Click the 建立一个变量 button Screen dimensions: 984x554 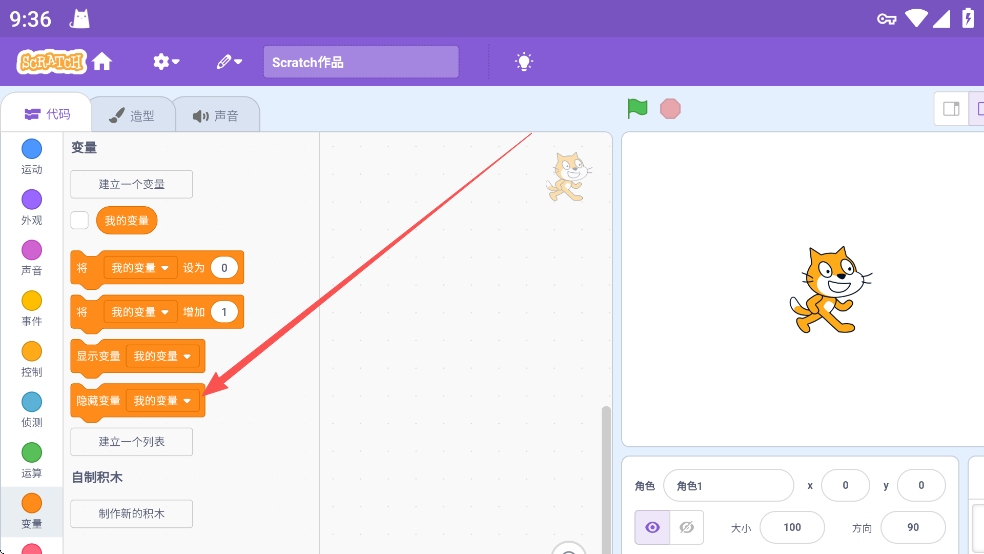(131, 184)
